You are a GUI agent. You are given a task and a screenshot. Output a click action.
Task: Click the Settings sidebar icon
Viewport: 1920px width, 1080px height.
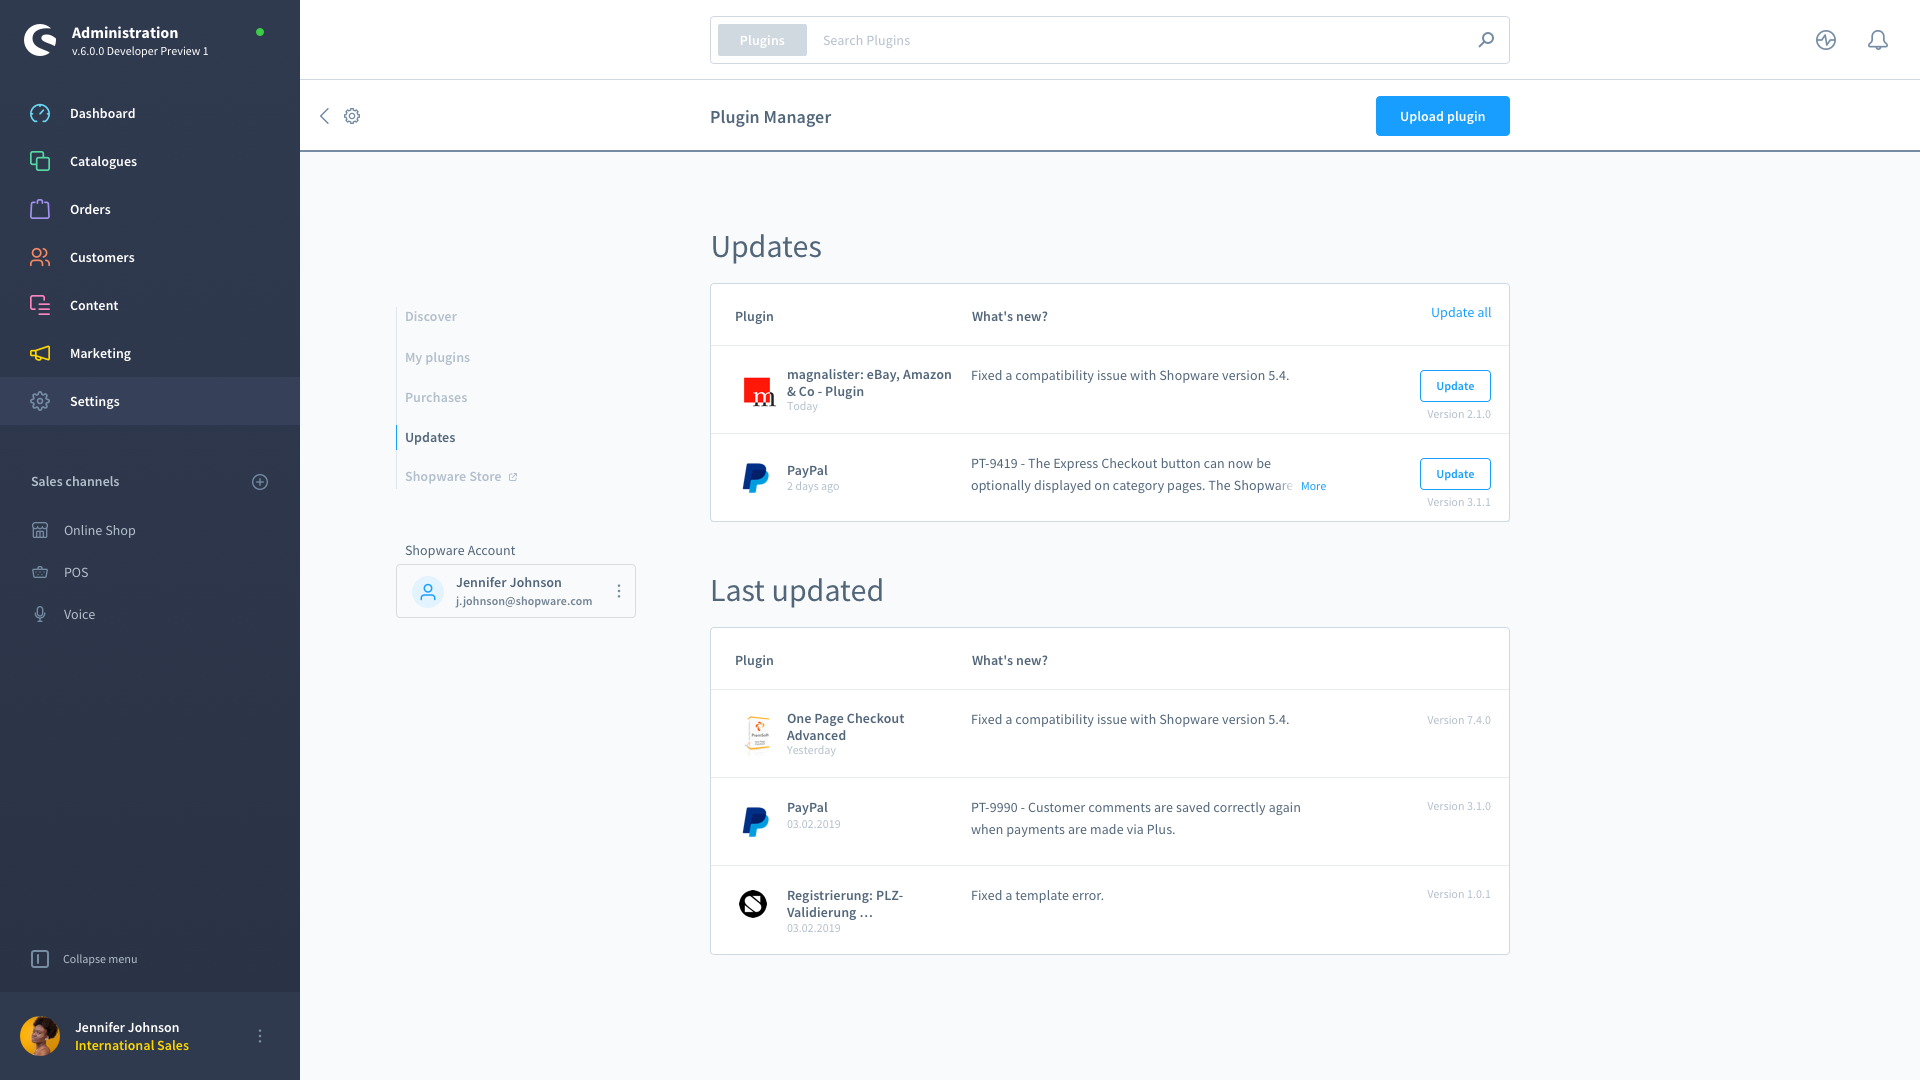pyautogui.click(x=40, y=401)
